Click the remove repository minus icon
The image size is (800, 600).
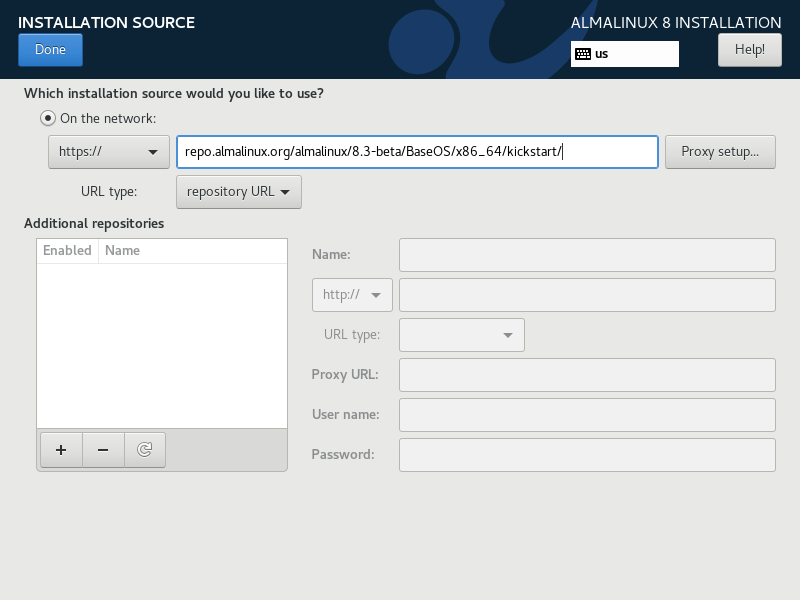coord(103,450)
